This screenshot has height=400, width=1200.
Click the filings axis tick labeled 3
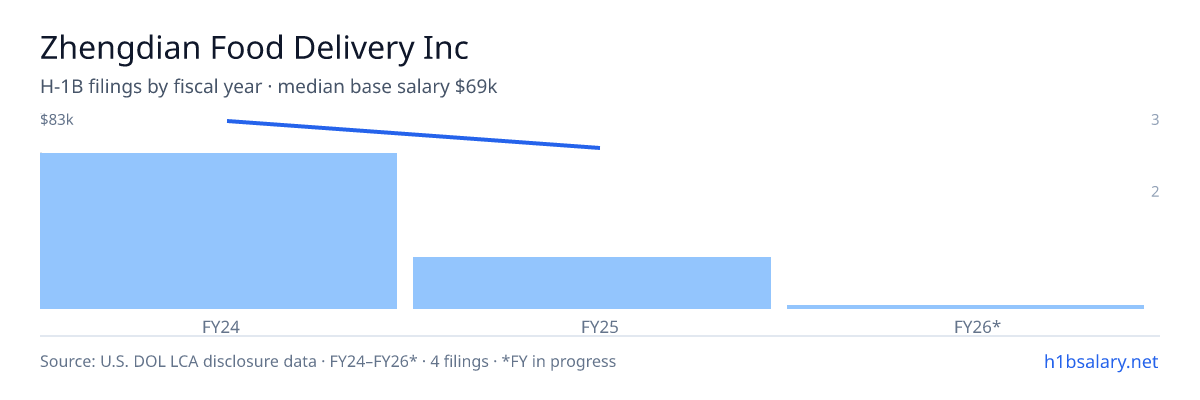(1155, 120)
